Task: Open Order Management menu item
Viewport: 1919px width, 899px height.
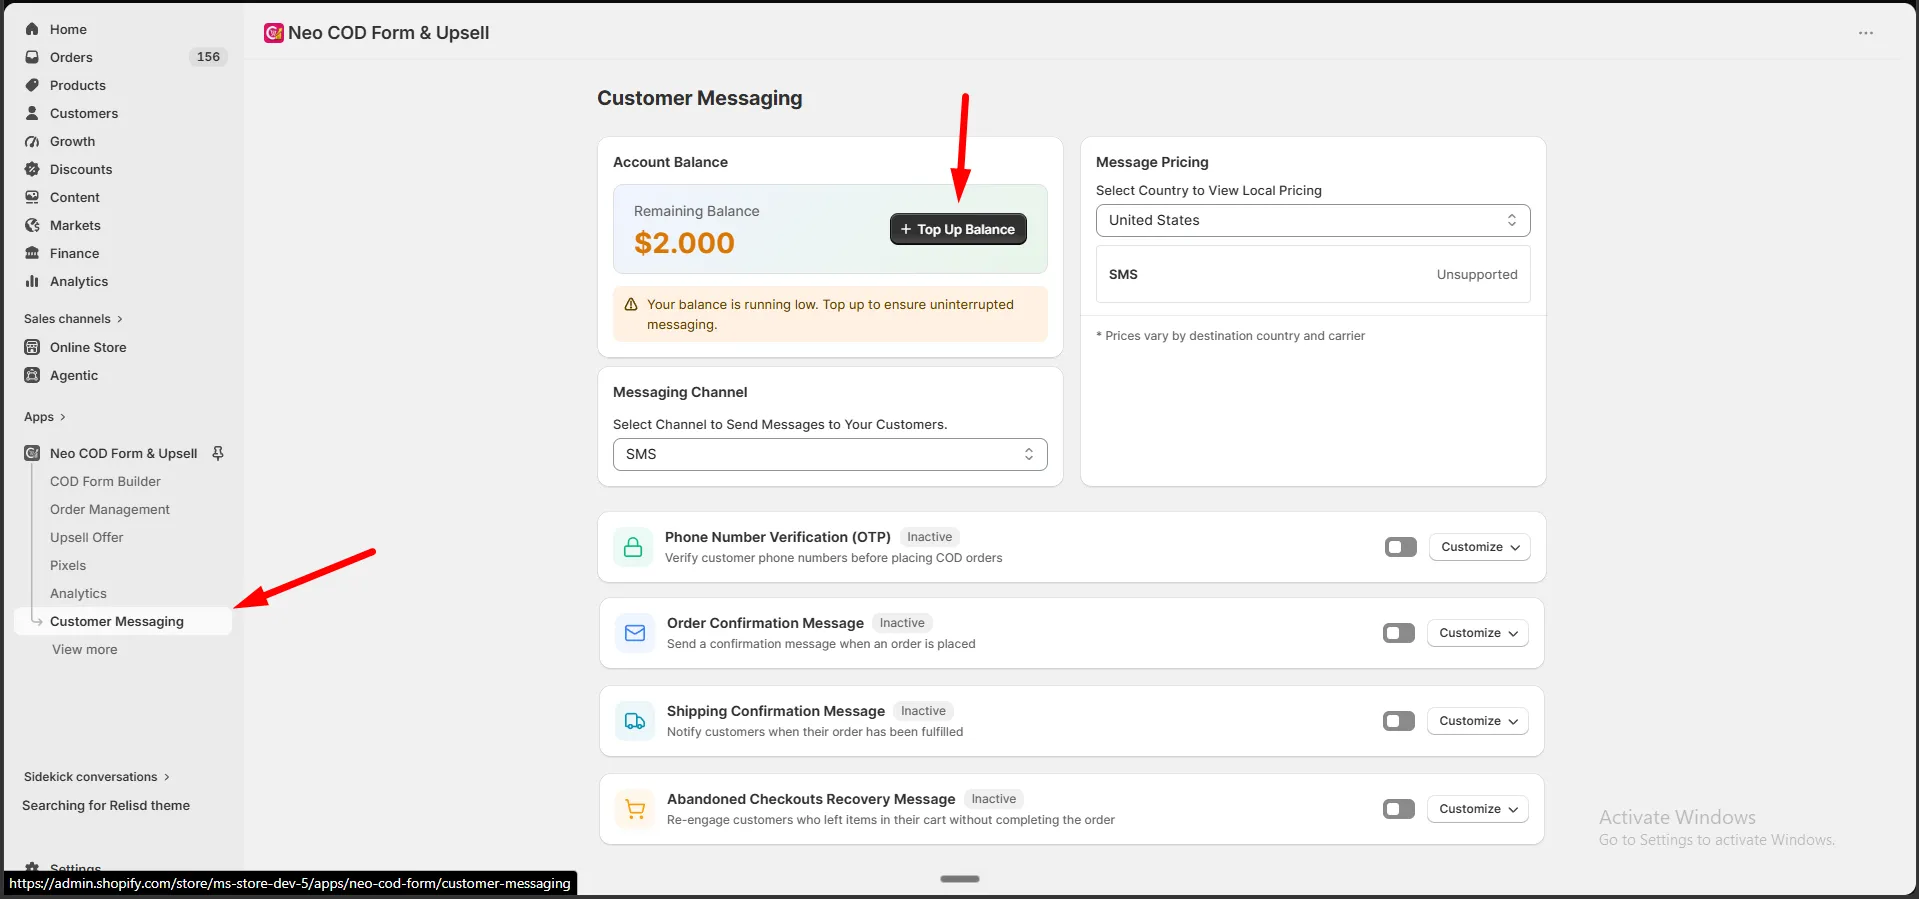Action: pyautogui.click(x=110, y=509)
